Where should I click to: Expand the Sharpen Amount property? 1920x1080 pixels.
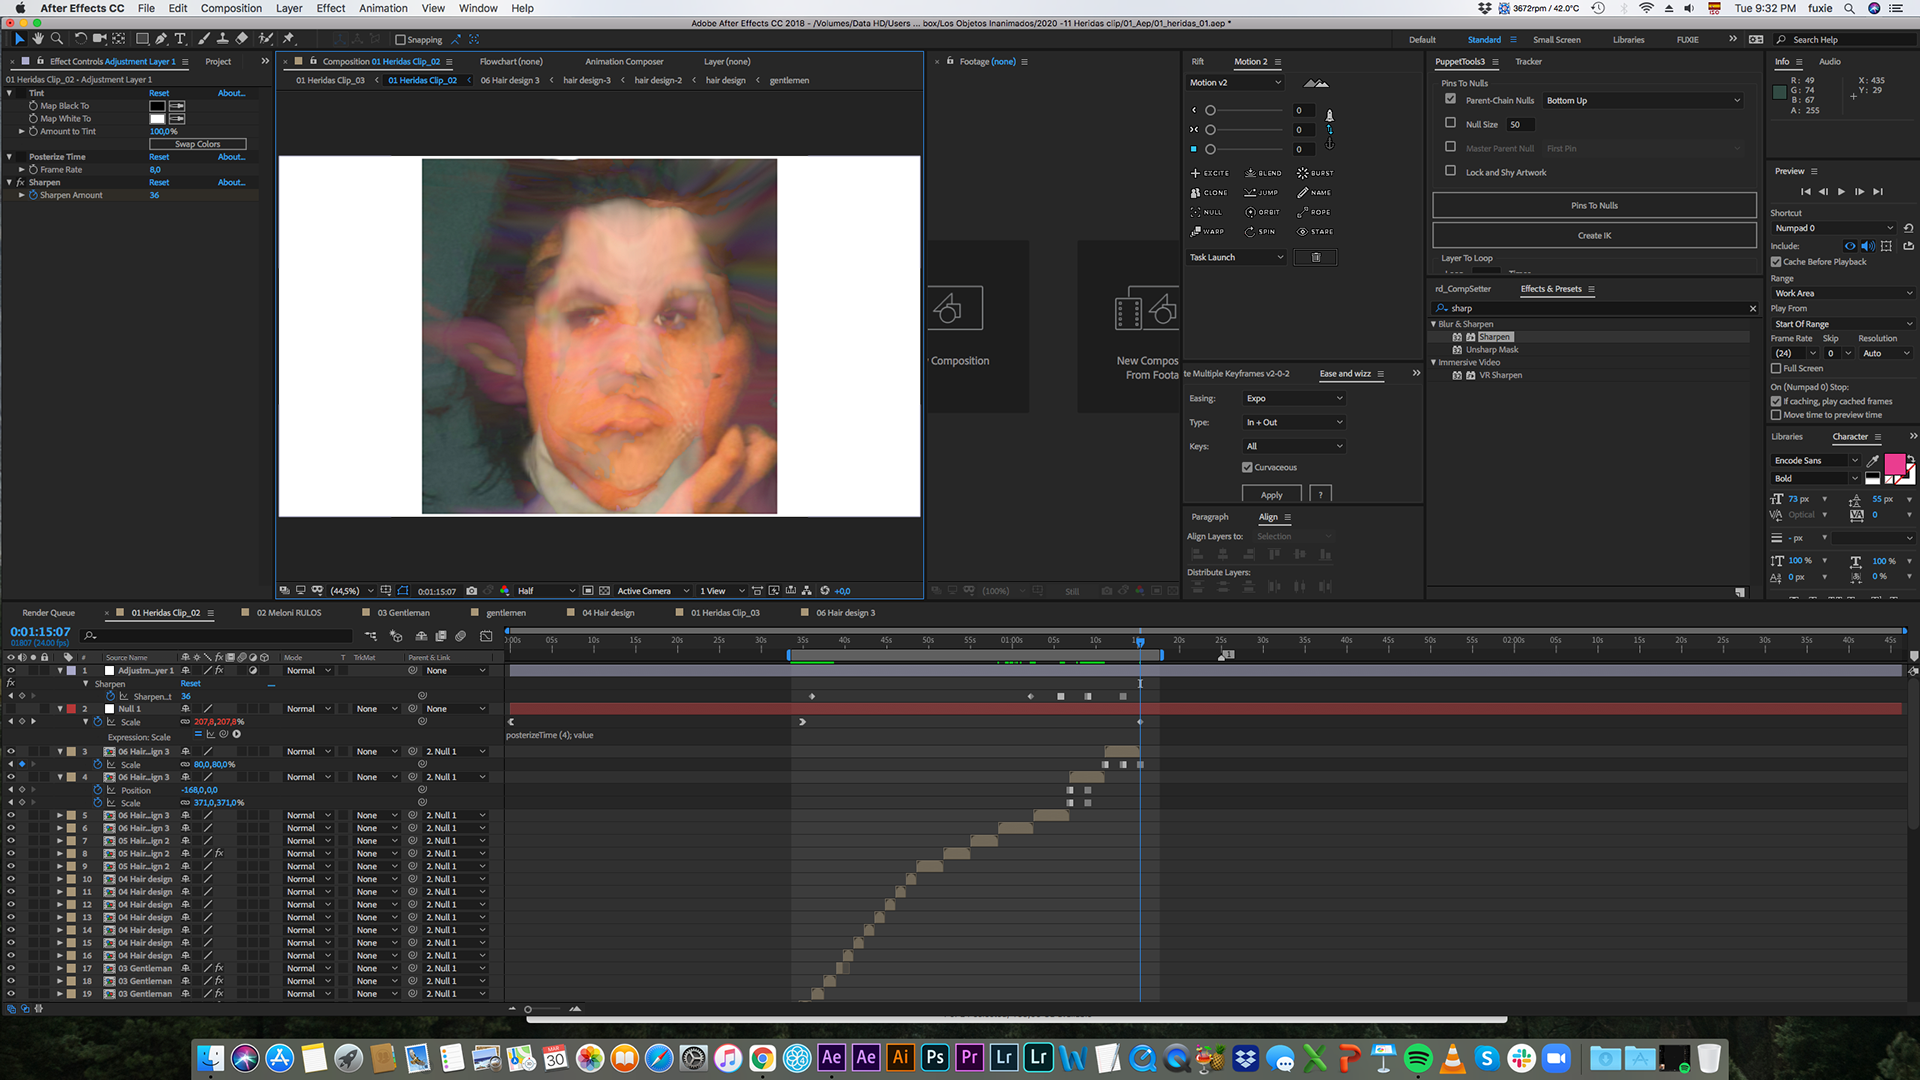(x=22, y=196)
